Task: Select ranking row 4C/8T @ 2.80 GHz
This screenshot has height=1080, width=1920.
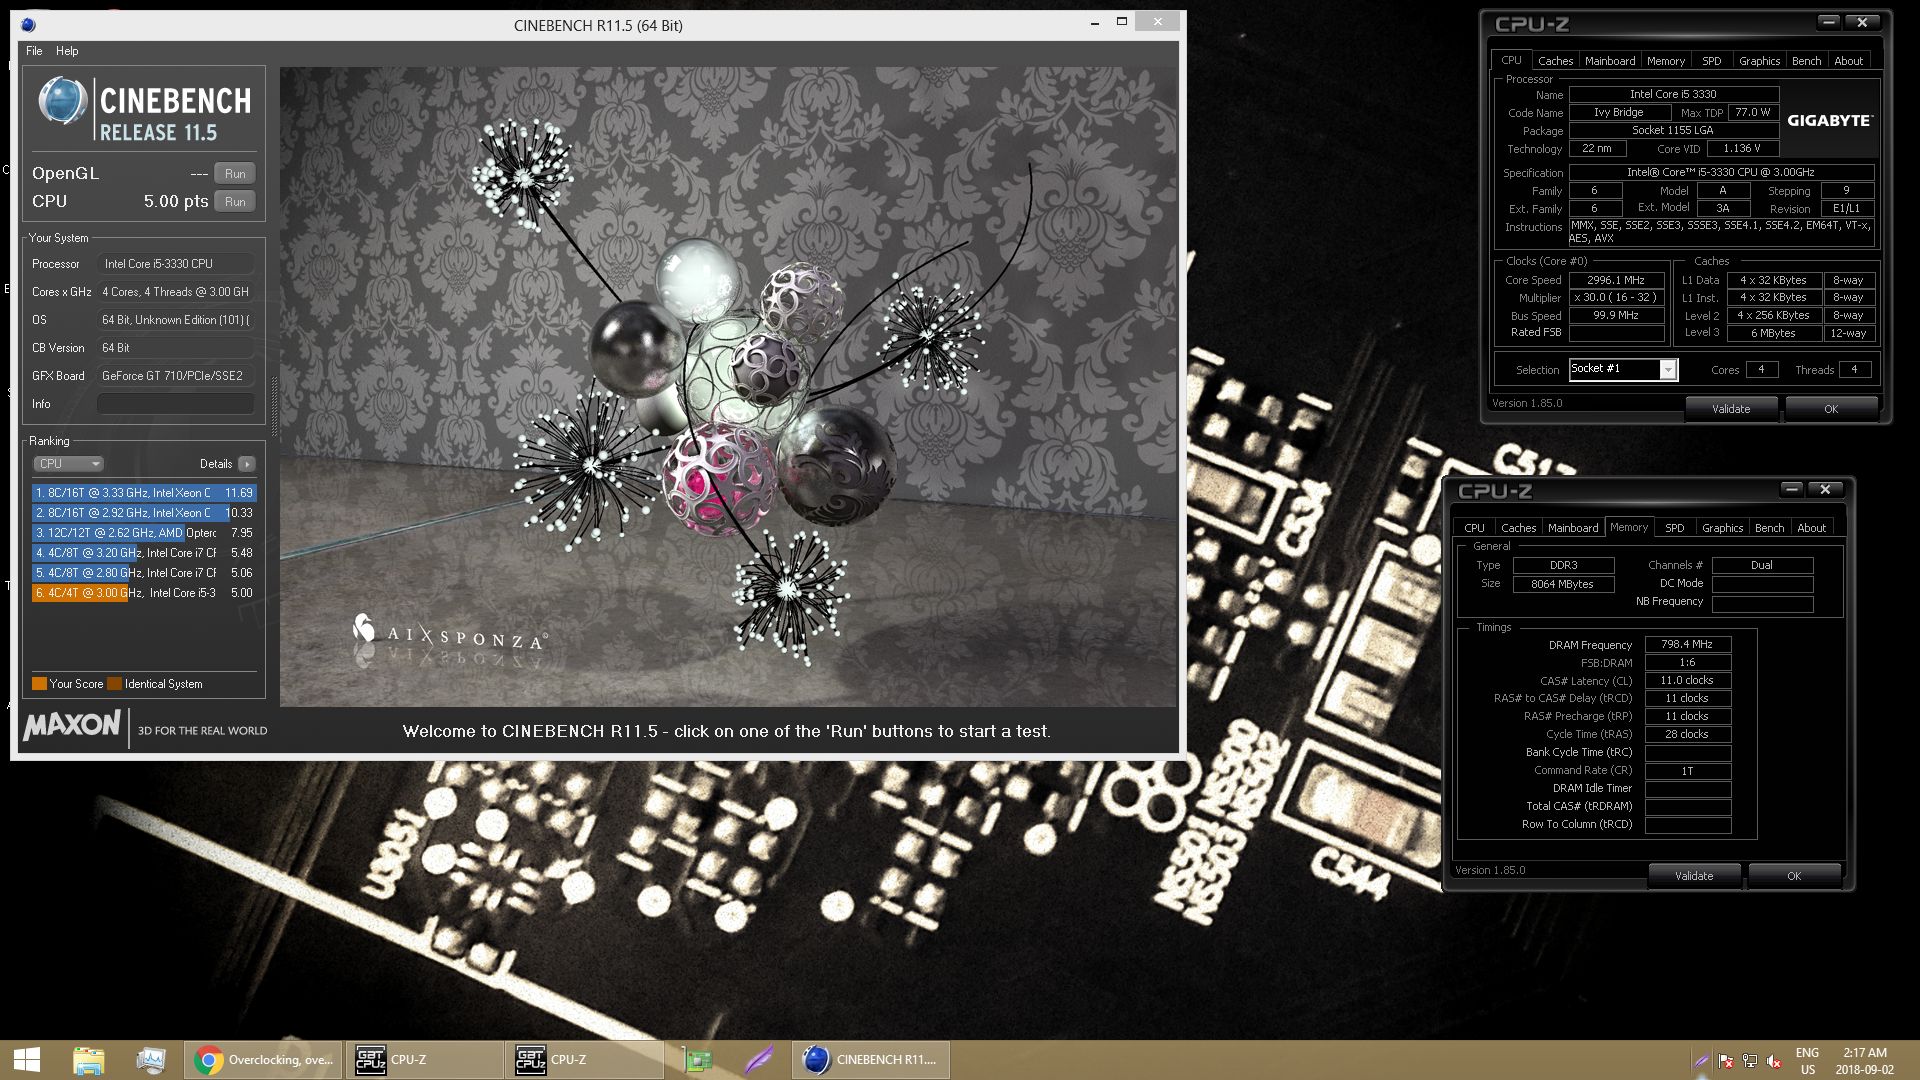Action: click(144, 573)
